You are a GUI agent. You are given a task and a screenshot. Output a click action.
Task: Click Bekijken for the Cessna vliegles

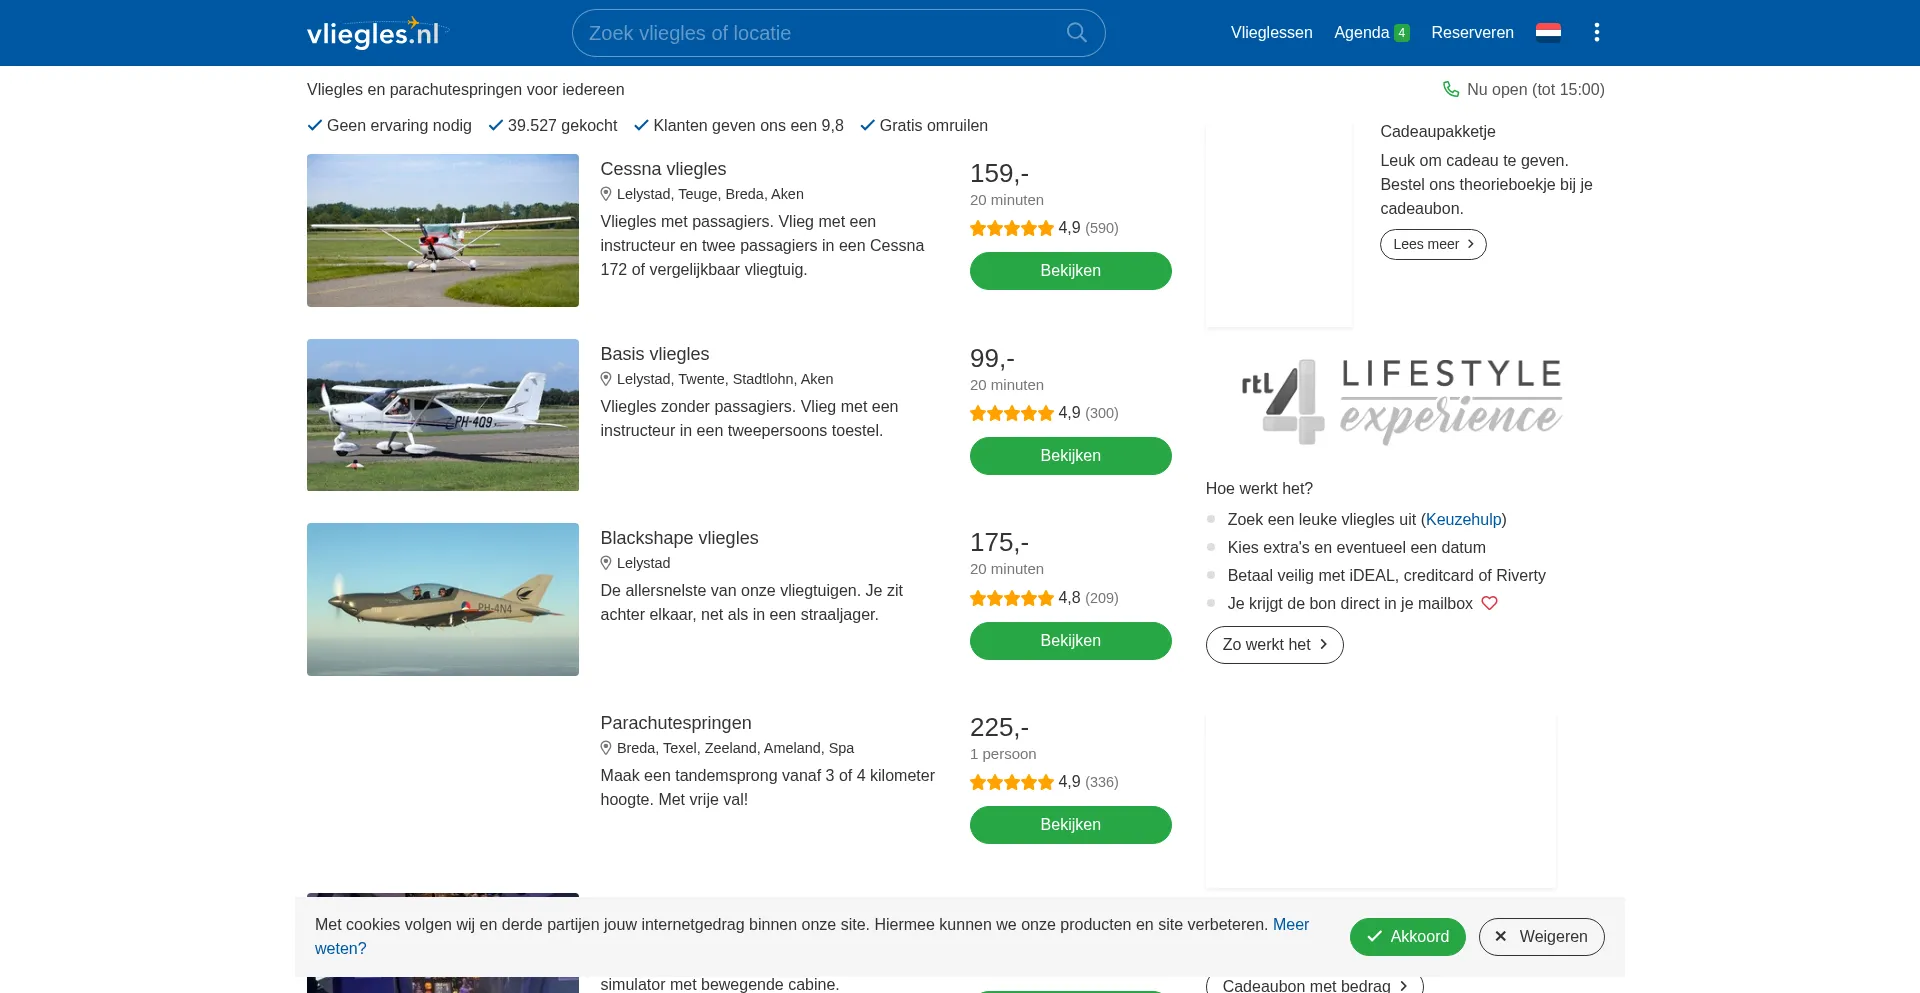[x=1070, y=271]
